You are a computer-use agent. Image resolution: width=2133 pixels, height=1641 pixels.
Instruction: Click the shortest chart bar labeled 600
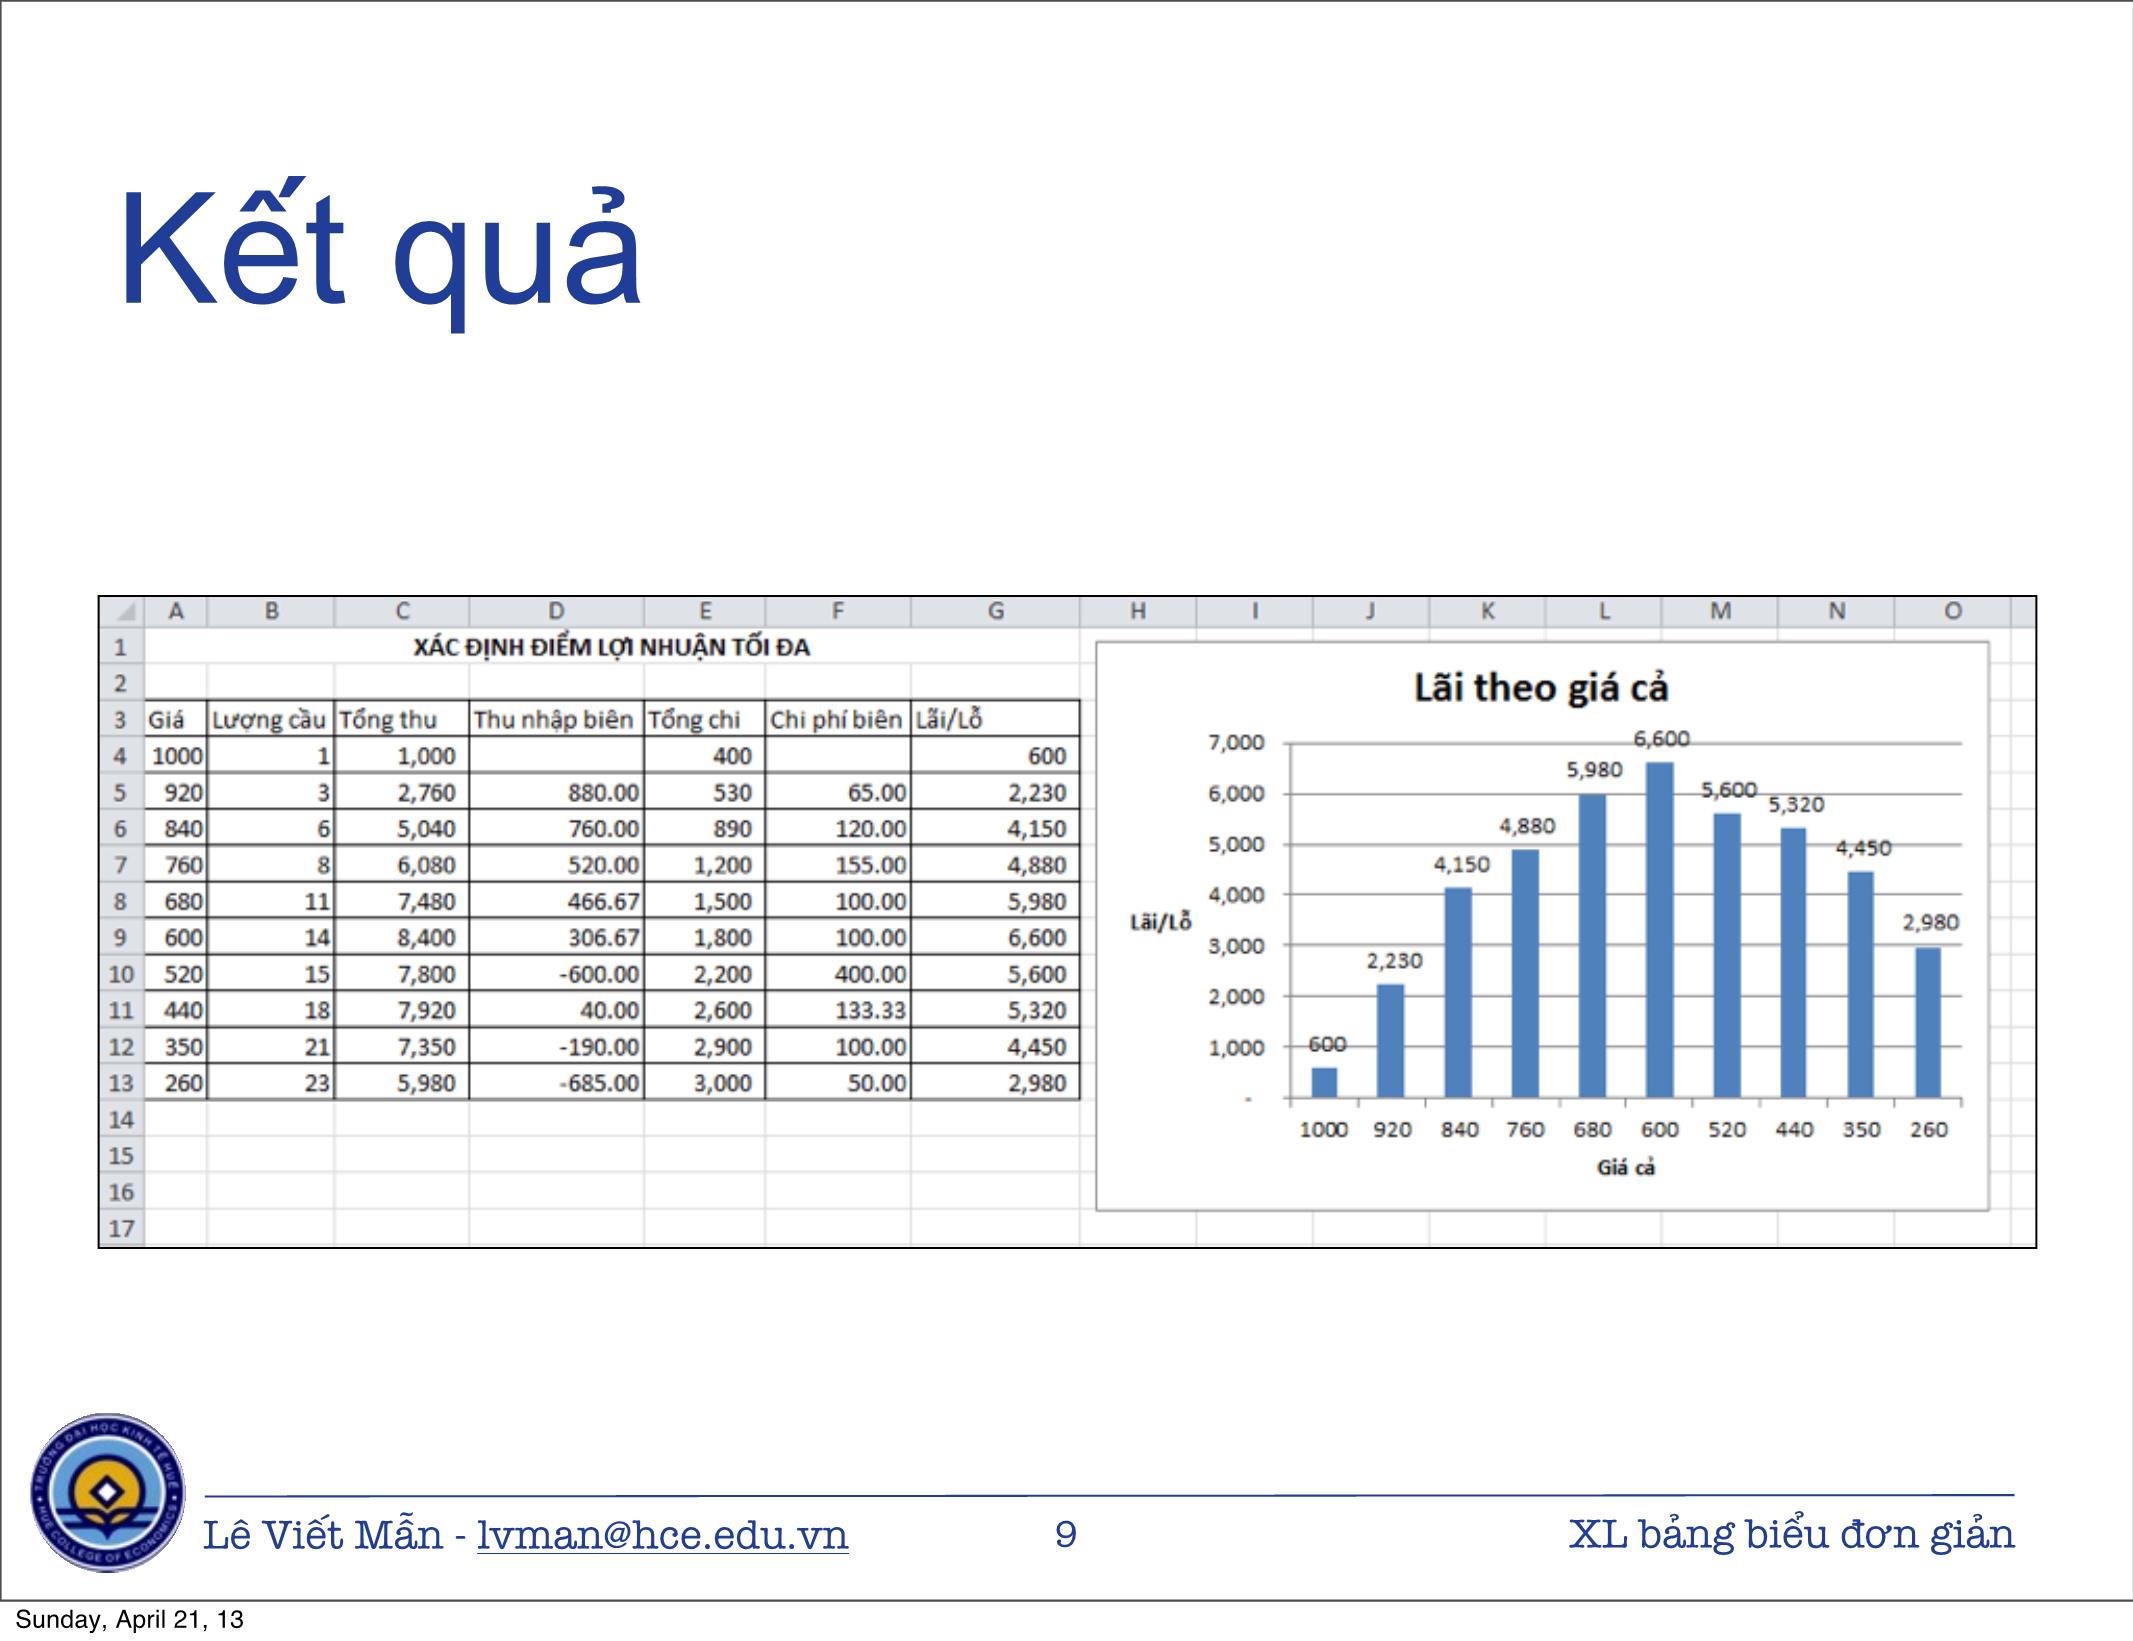[1323, 1082]
